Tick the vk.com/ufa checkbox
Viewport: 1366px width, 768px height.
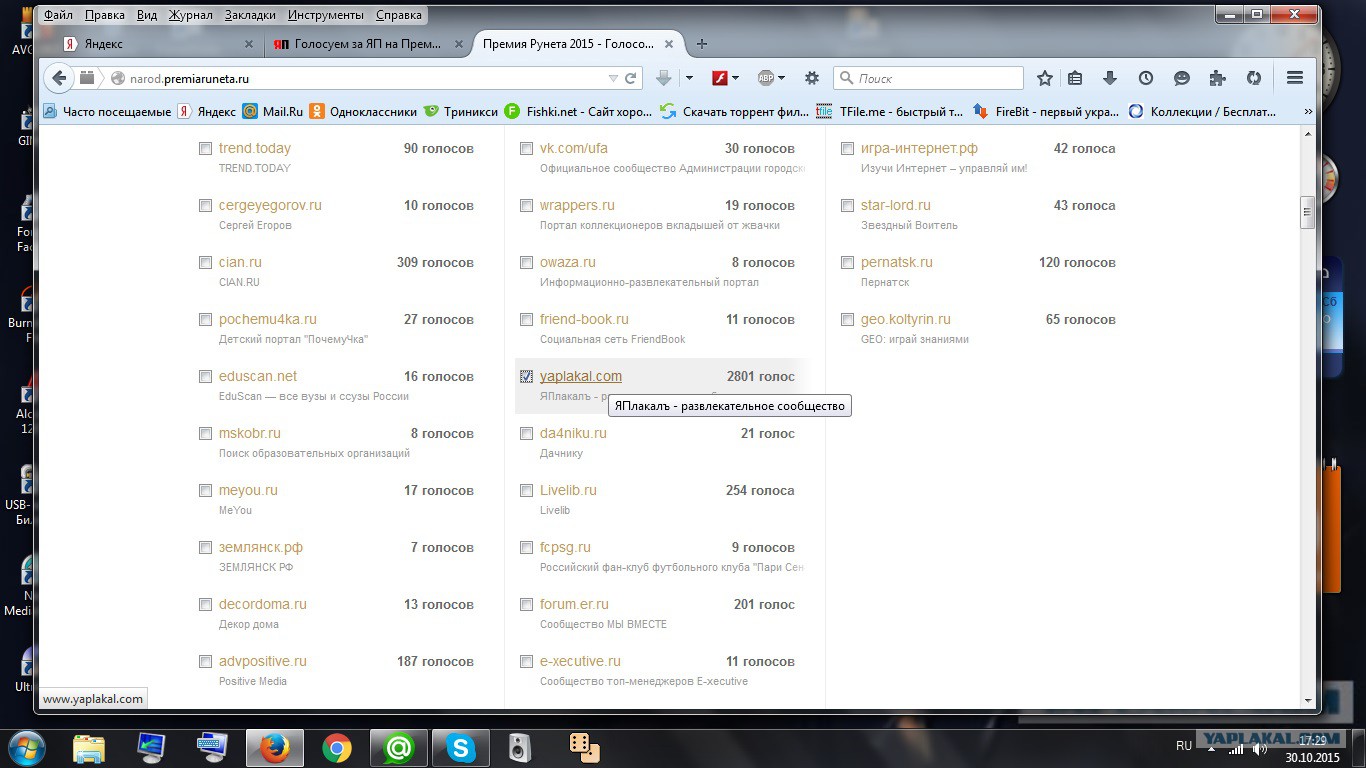coord(526,149)
